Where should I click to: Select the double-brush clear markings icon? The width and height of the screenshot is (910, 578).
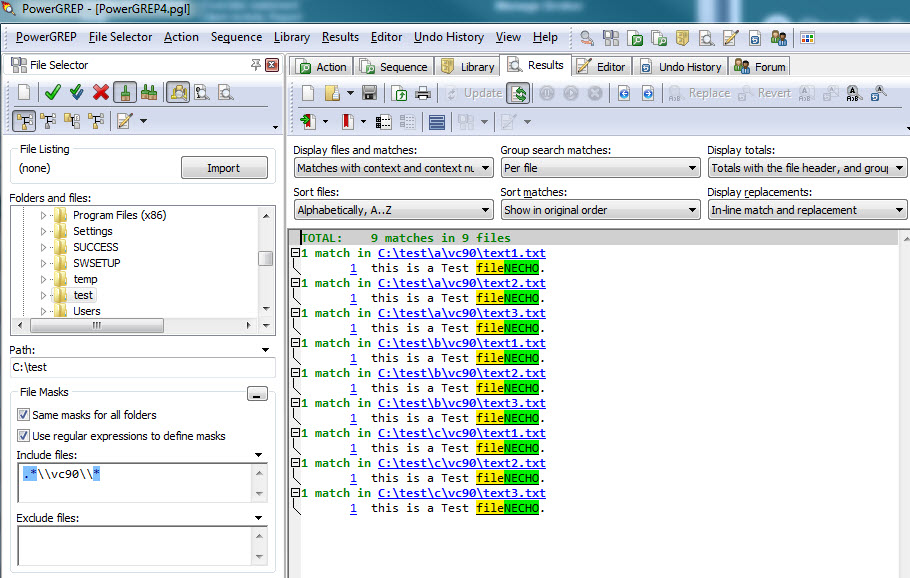click(x=148, y=93)
